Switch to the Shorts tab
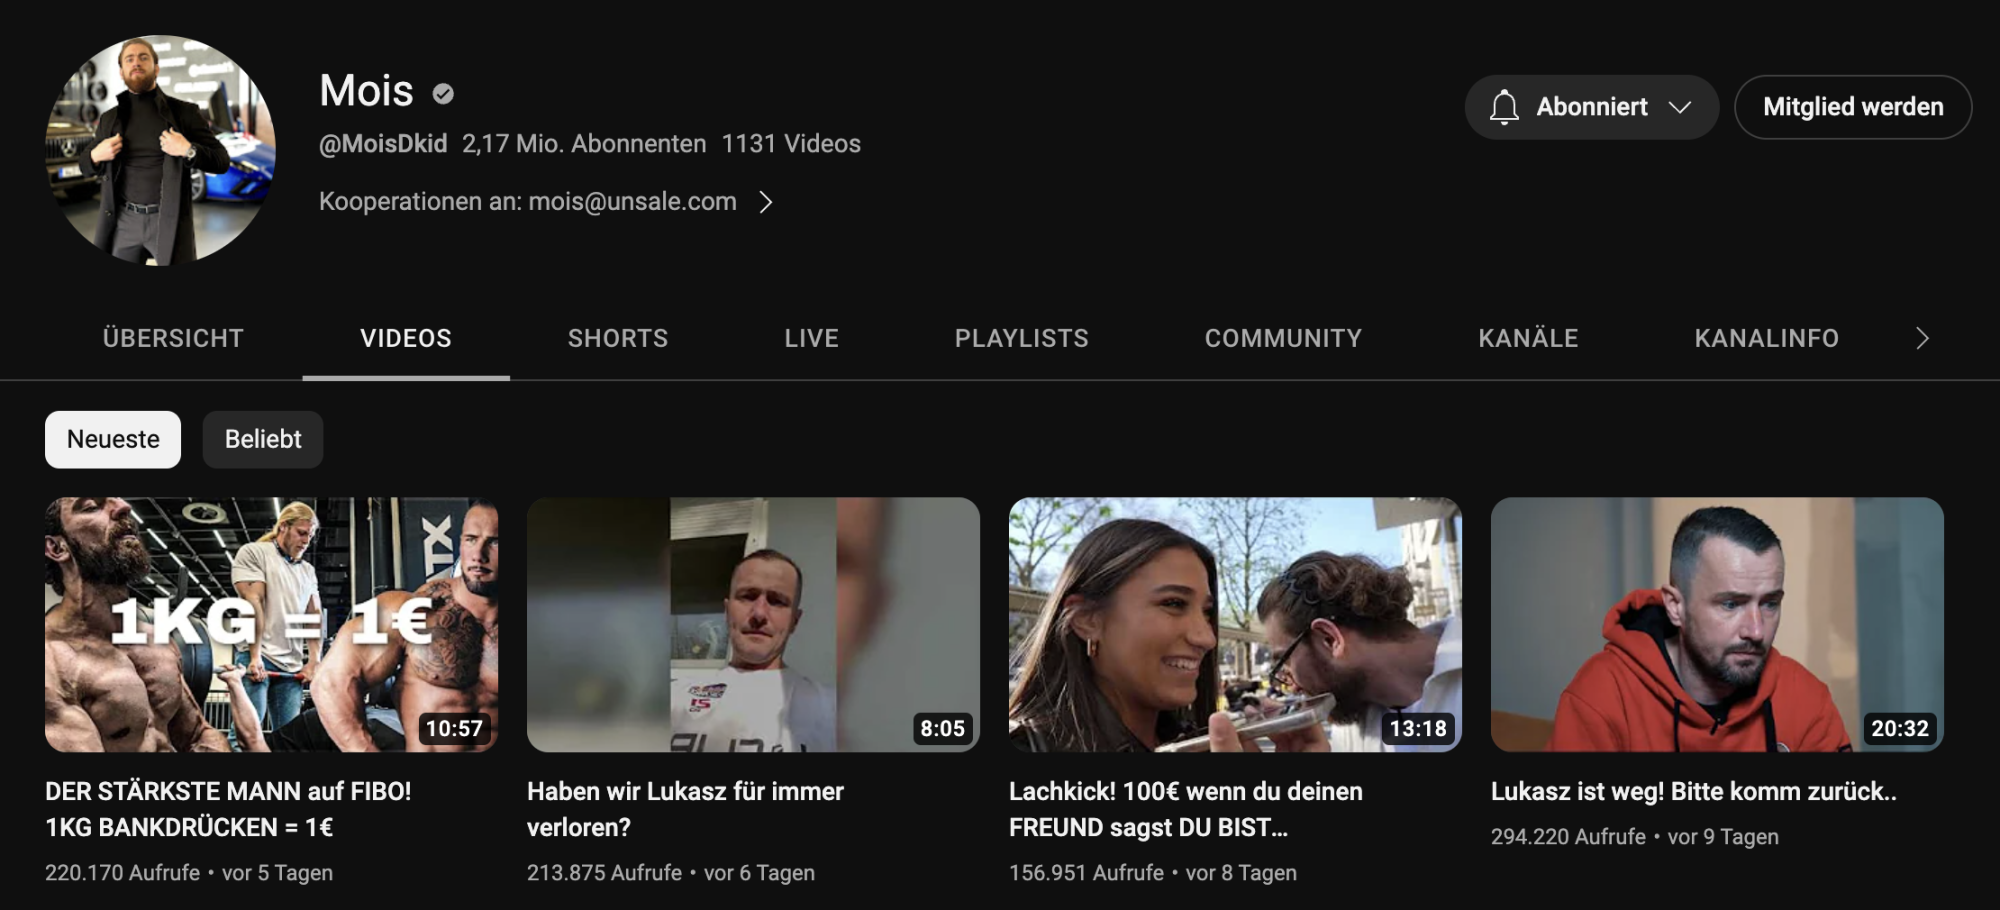 (x=617, y=338)
